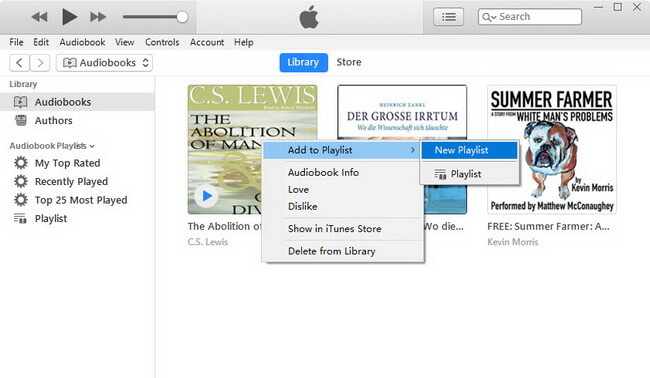The width and height of the screenshot is (650, 378).
Task: Select the Summer Farmer audiobook cover
Action: pyautogui.click(x=552, y=149)
